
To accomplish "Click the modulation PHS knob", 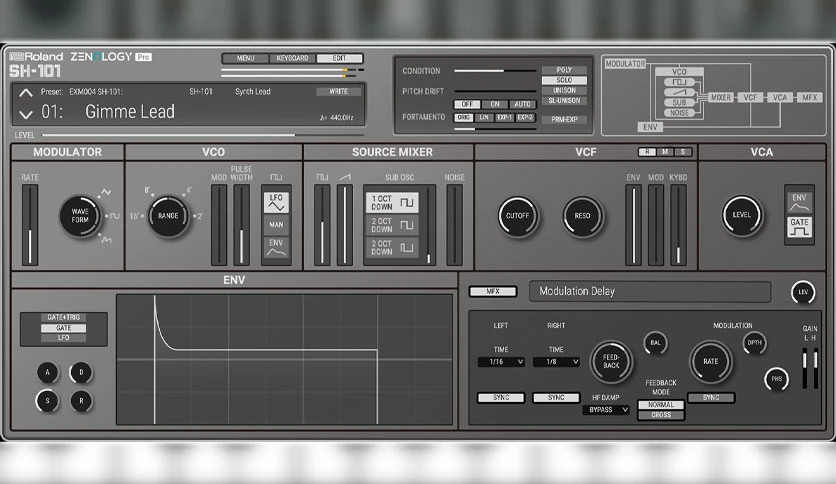I will (x=776, y=379).
